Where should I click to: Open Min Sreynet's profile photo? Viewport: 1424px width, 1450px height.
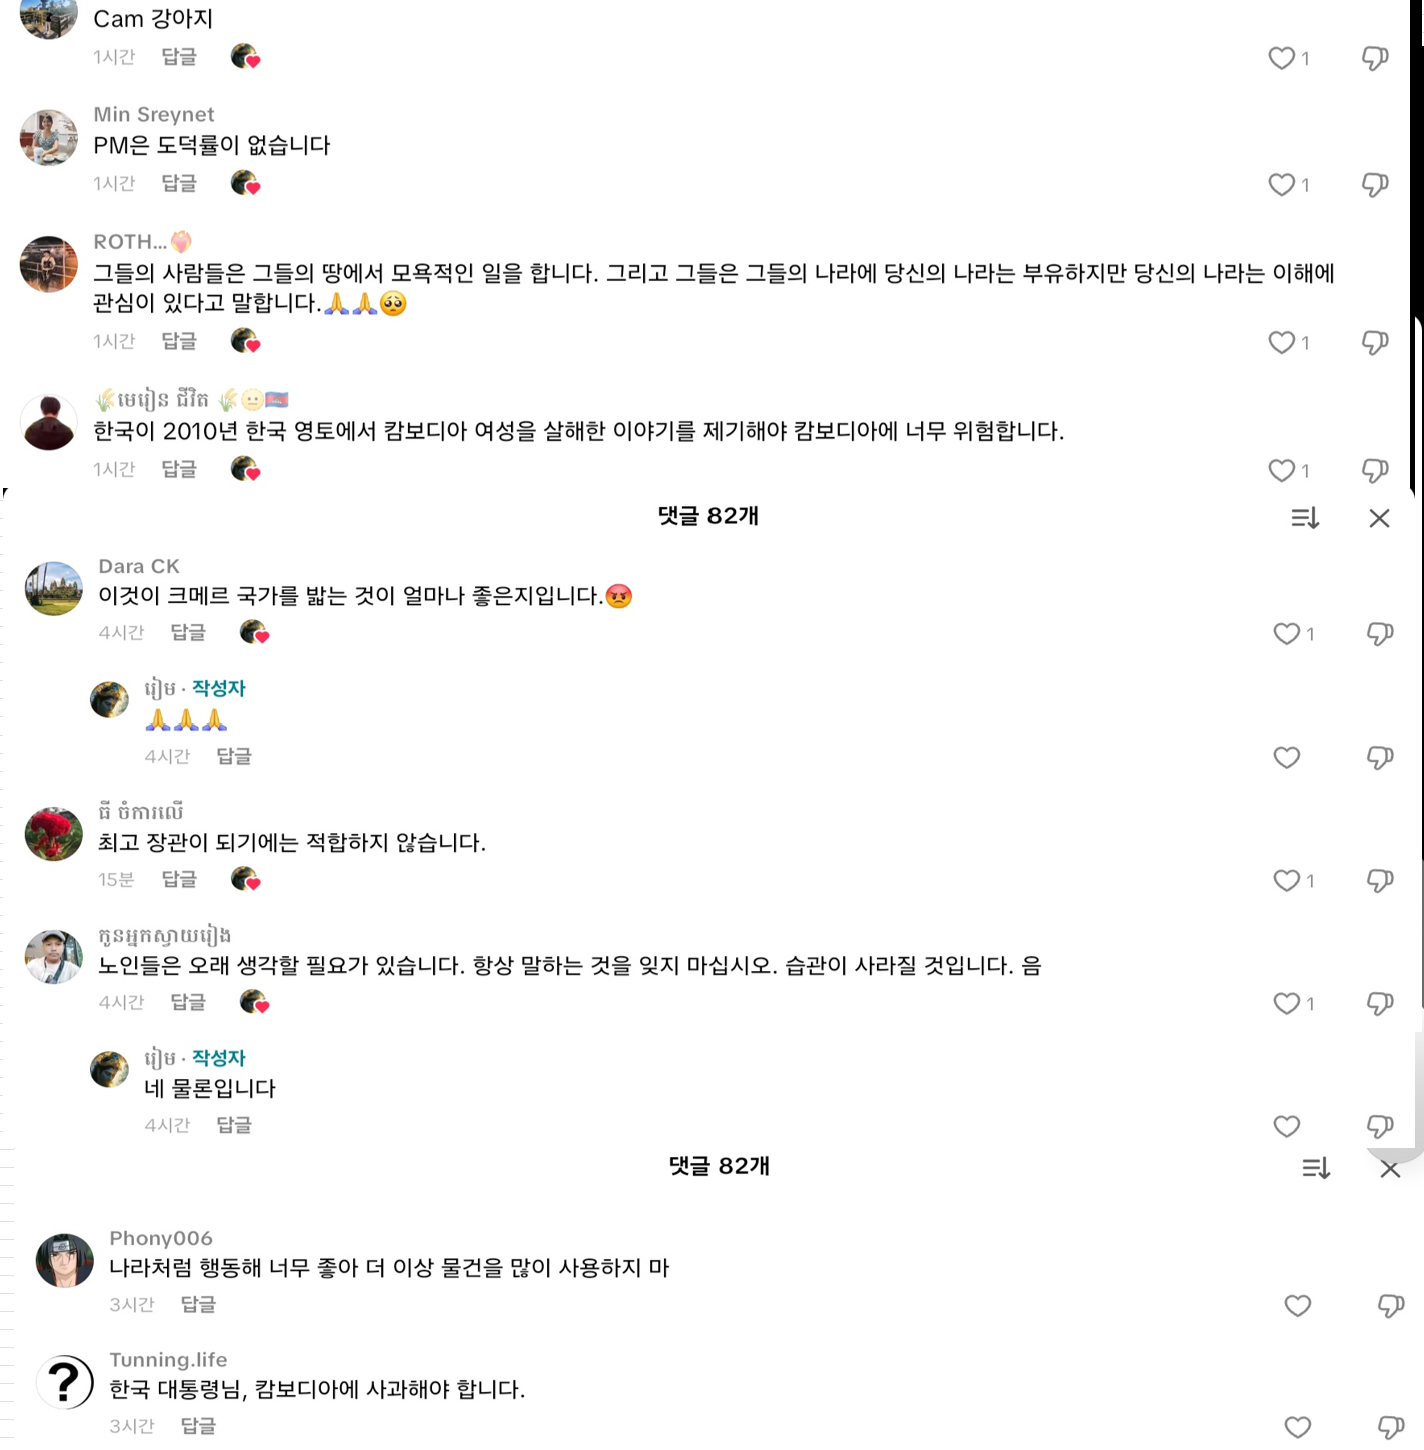pyautogui.click(x=49, y=138)
